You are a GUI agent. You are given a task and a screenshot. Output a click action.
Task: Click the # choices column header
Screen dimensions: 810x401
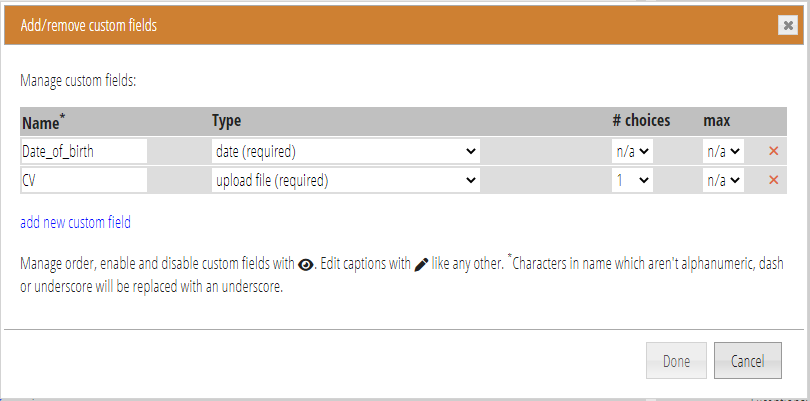(641, 121)
